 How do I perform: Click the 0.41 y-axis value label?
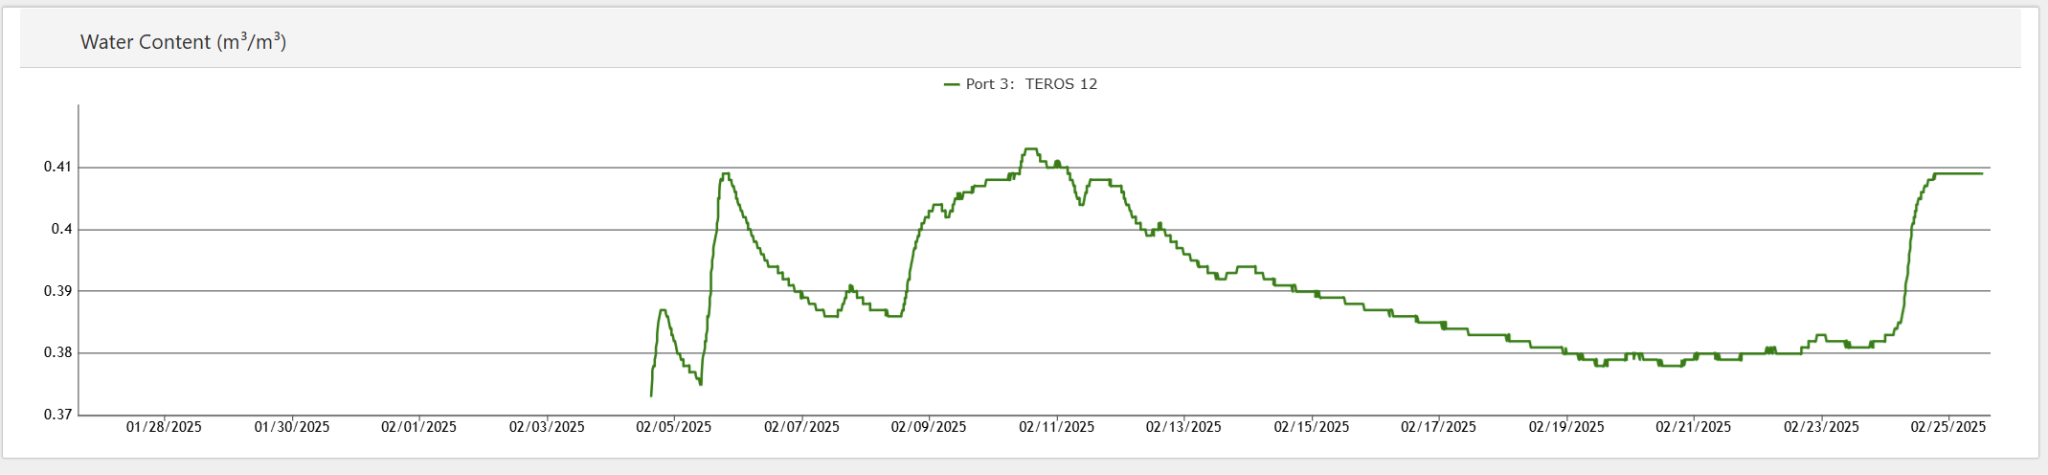coord(58,167)
